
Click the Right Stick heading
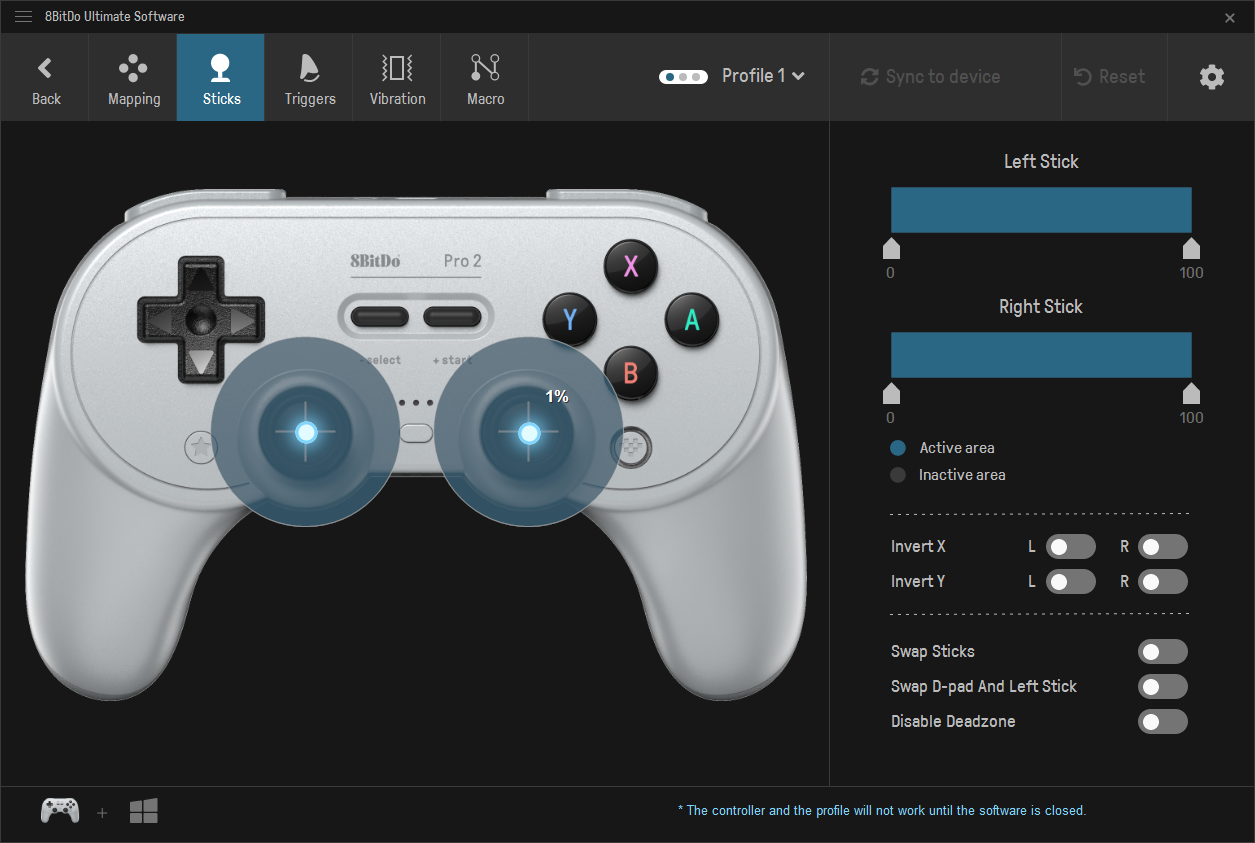point(1041,307)
